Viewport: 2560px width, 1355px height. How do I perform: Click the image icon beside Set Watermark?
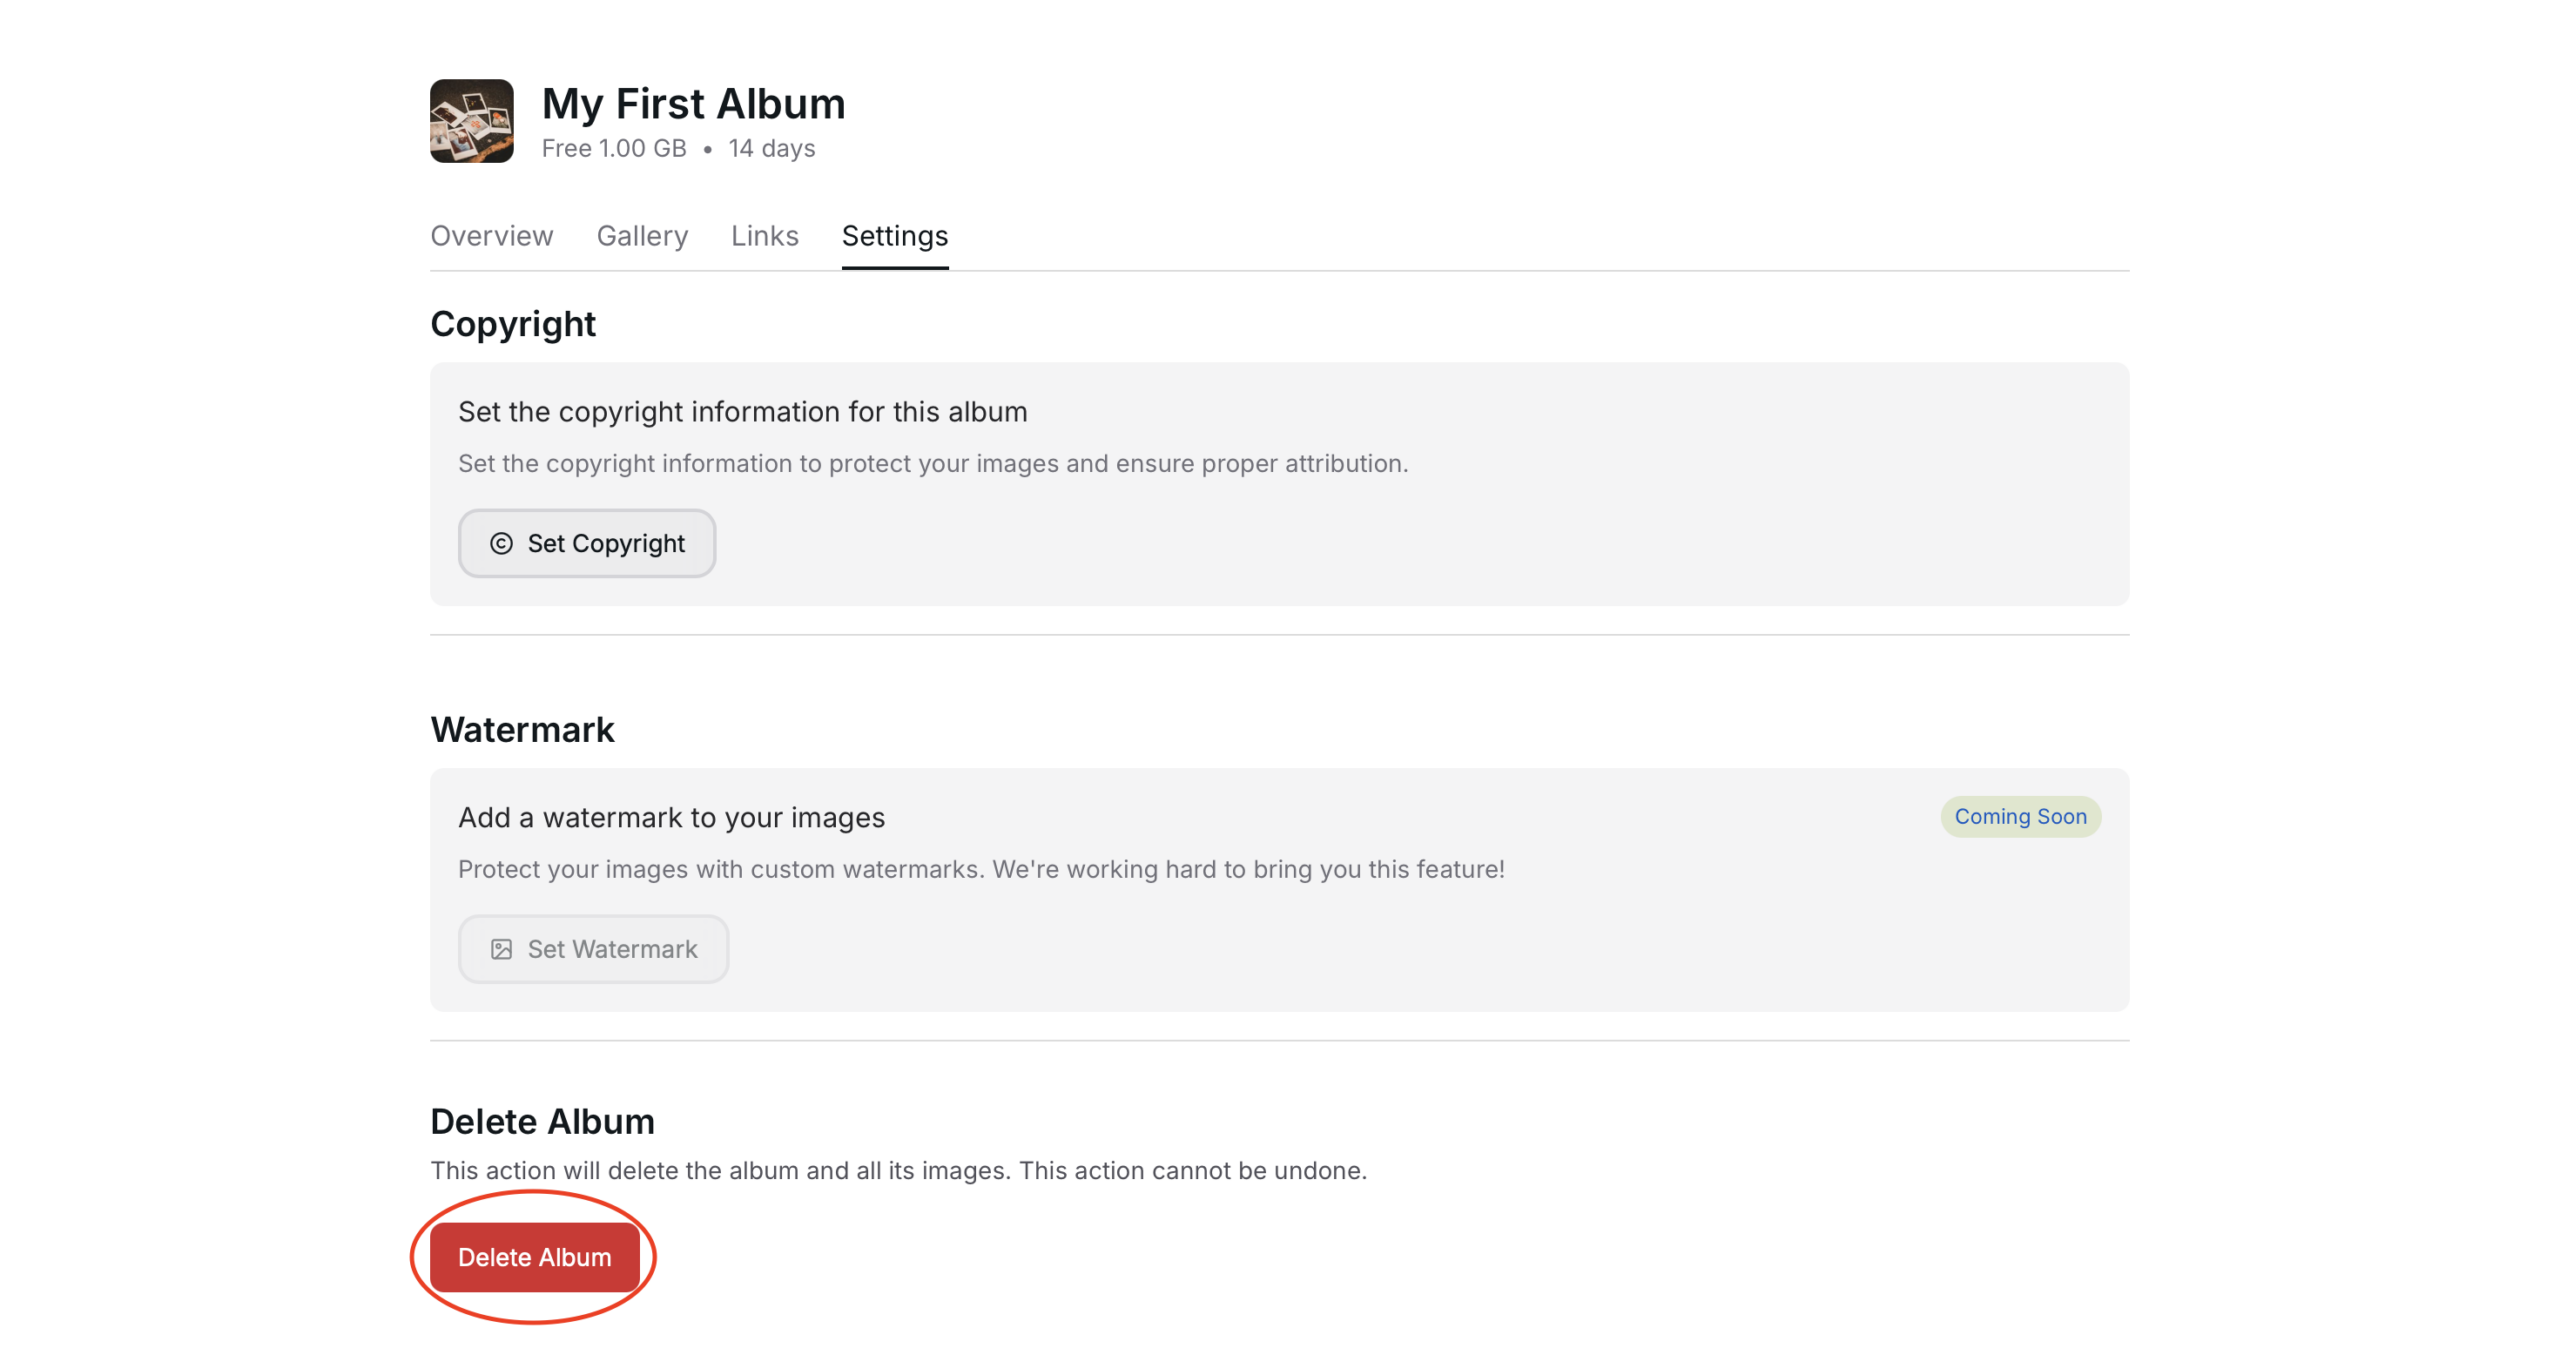pos(501,949)
